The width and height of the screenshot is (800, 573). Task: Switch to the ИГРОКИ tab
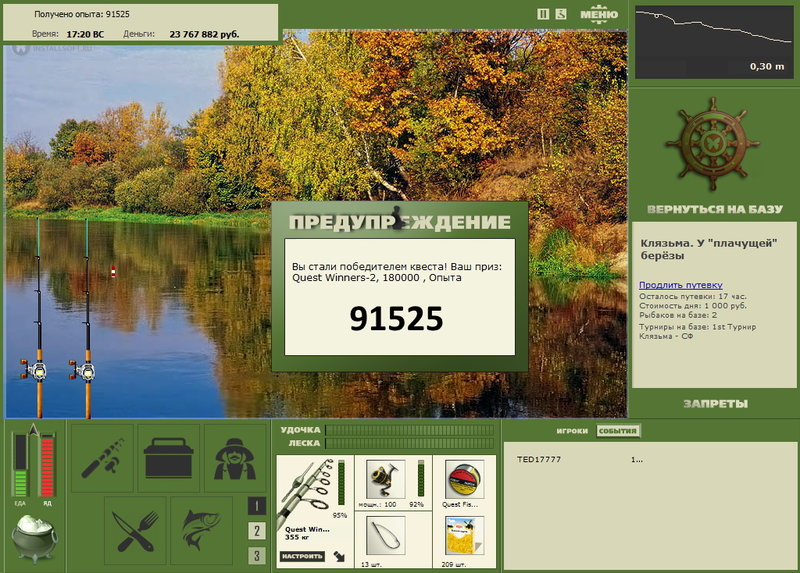[x=572, y=431]
